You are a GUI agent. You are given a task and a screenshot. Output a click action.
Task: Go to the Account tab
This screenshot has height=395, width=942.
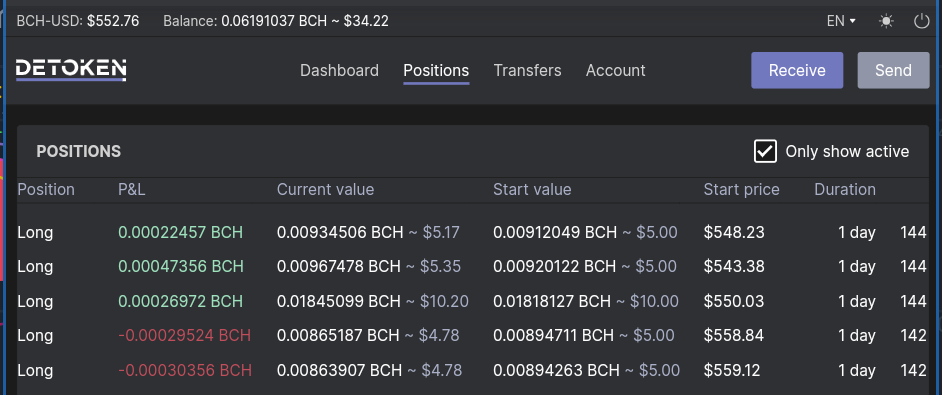click(x=615, y=71)
